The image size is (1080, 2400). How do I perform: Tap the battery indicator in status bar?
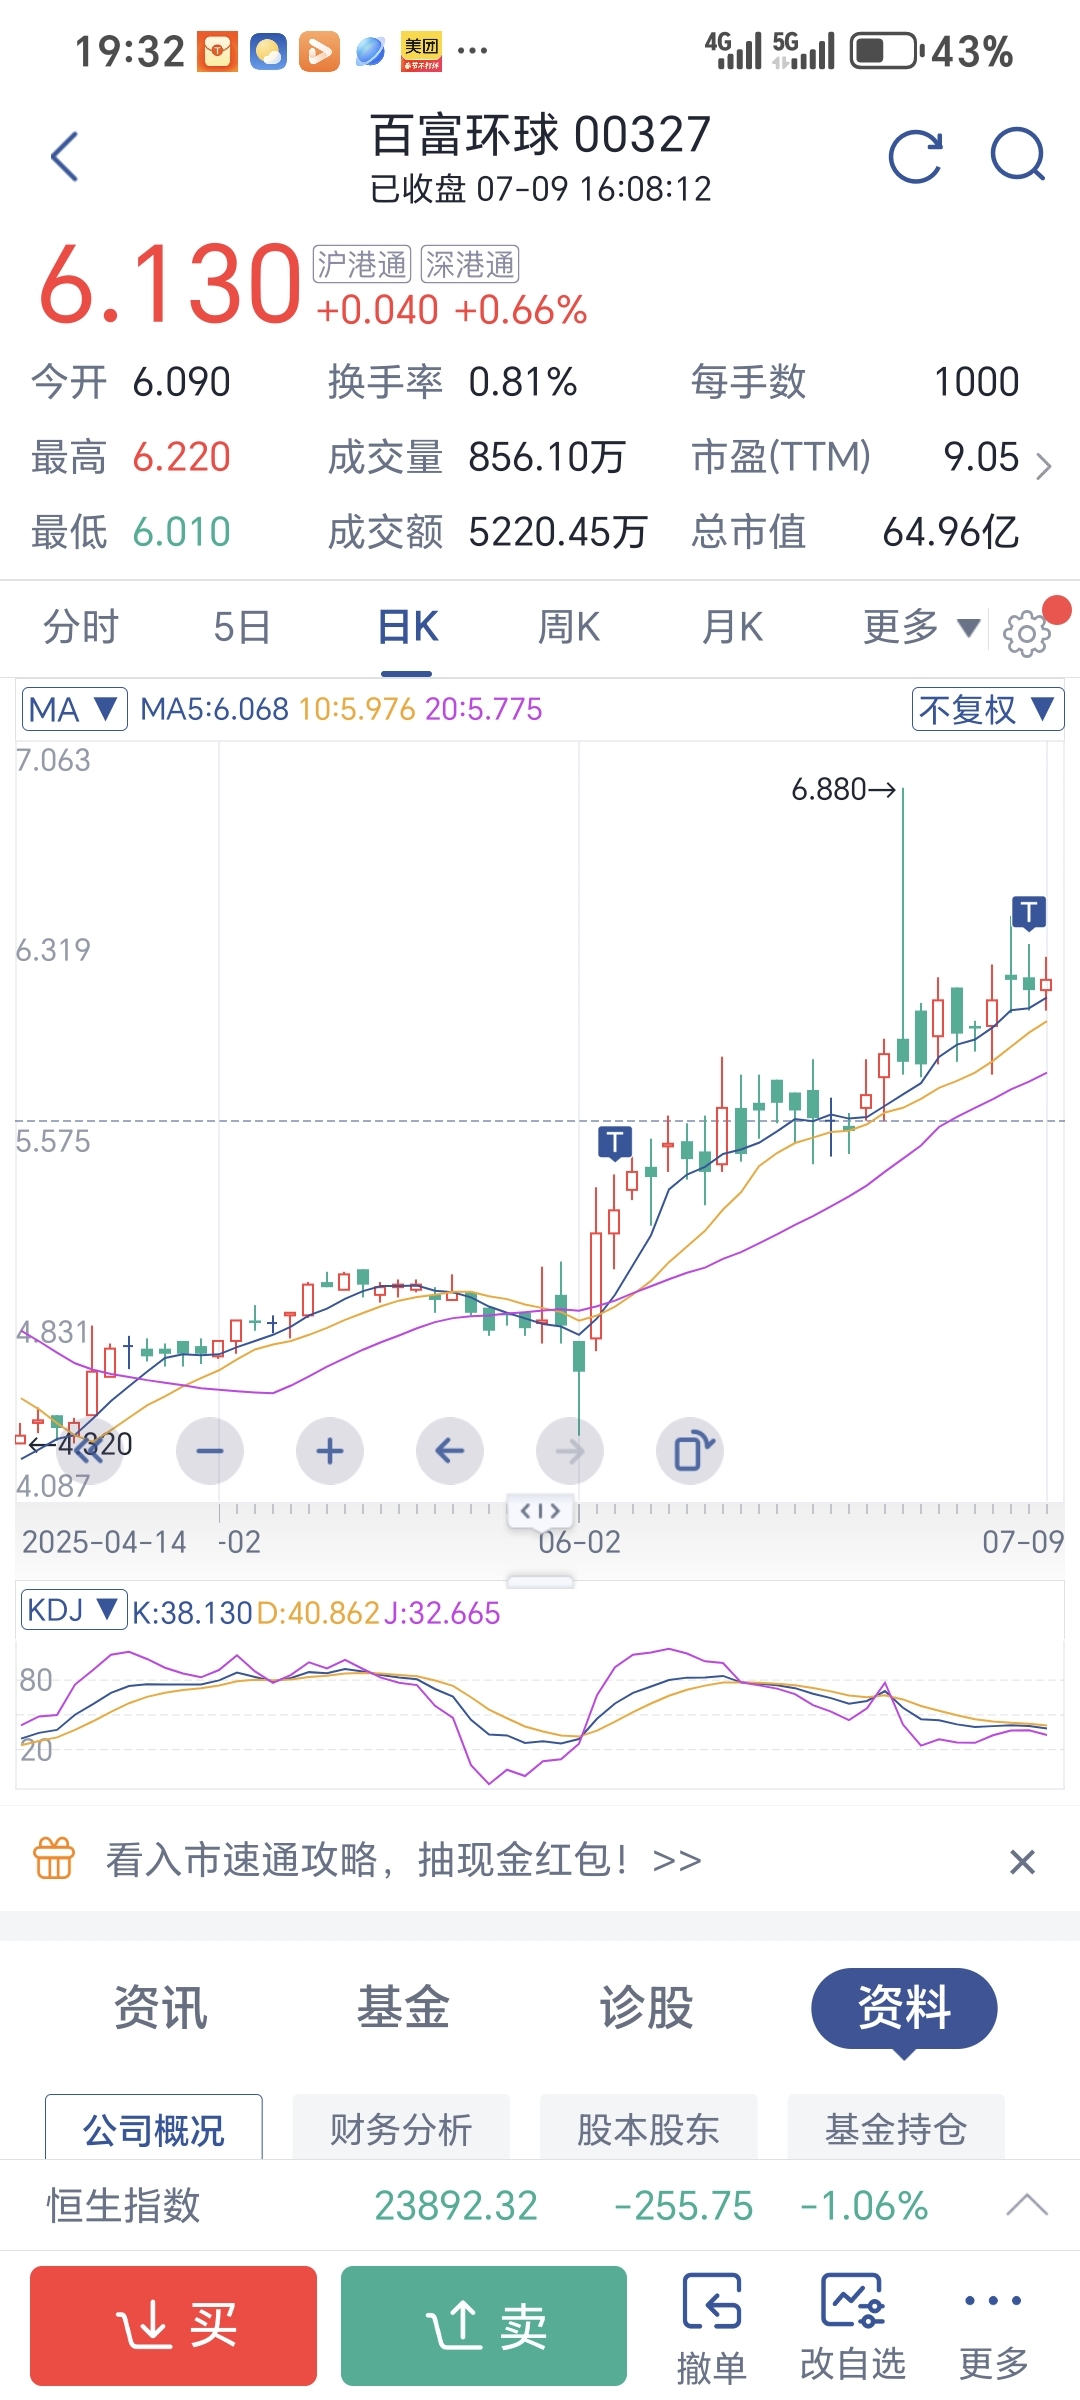[x=886, y=51]
